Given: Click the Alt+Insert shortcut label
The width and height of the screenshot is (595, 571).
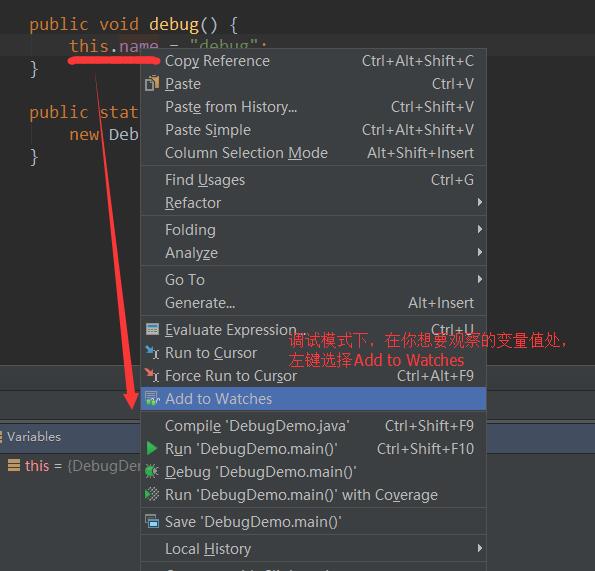Looking at the screenshot, I should [441, 303].
